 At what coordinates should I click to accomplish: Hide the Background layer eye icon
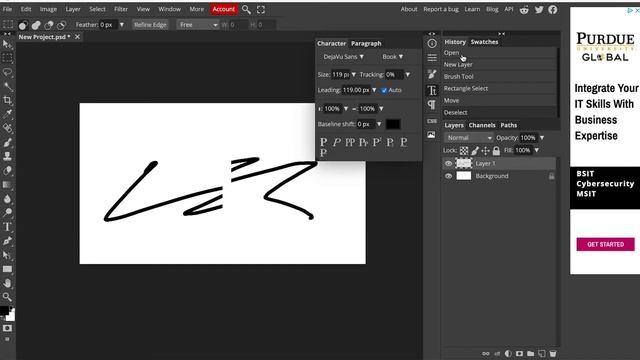[x=448, y=176]
